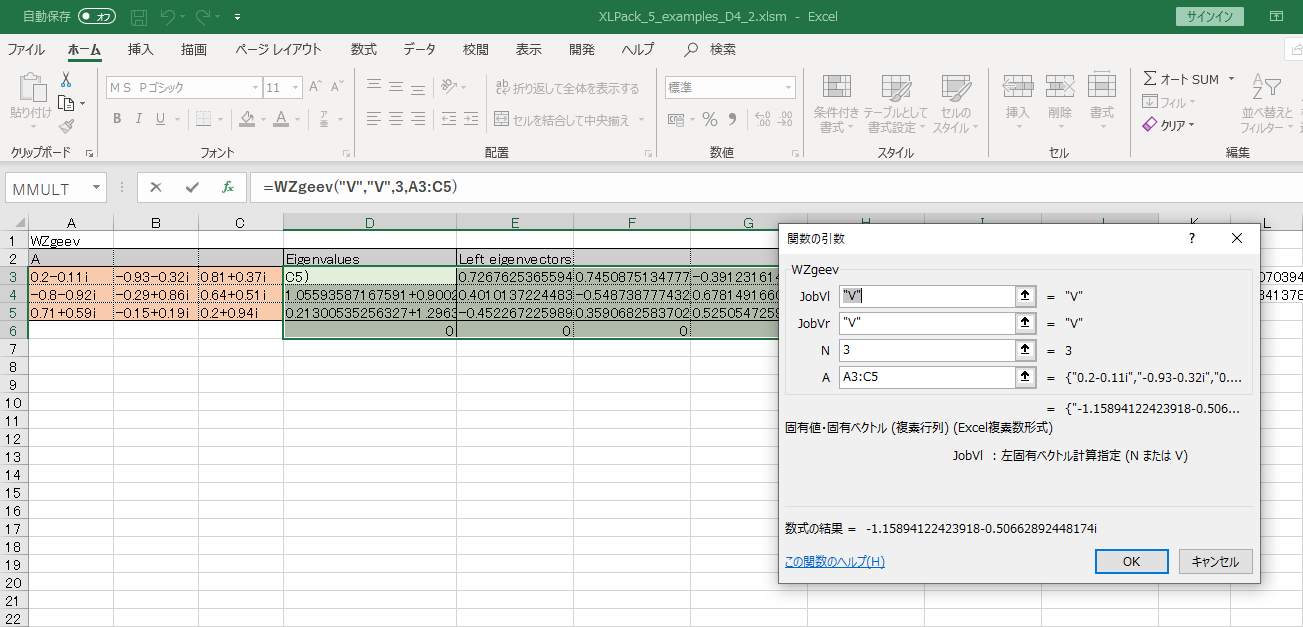Toggle the AutoSave switch
1303x627 pixels.
tap(97, 16)
